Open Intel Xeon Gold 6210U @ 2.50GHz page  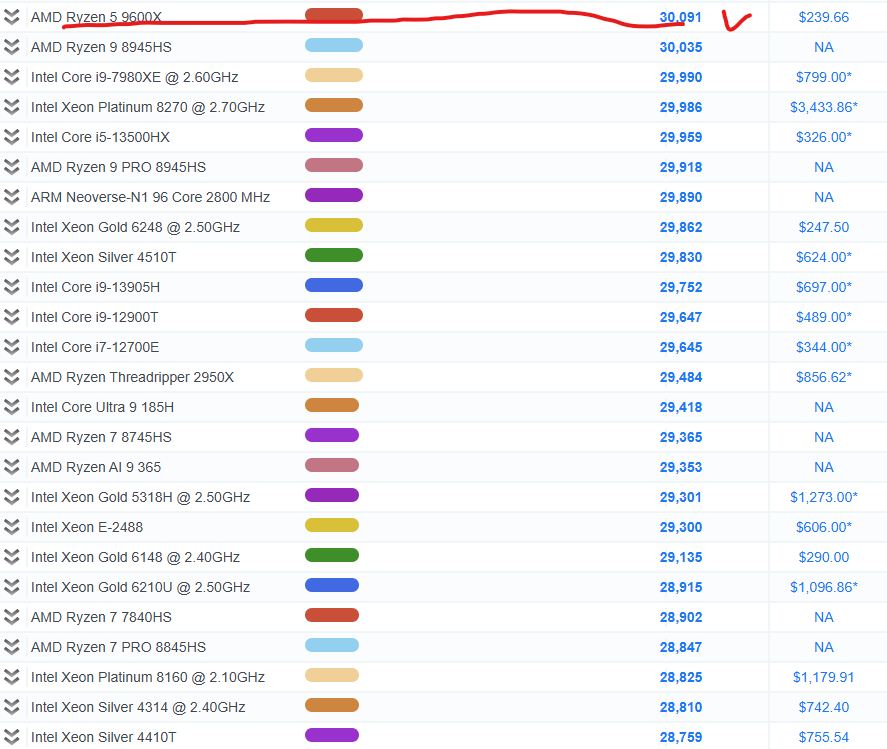pos(140,587)
